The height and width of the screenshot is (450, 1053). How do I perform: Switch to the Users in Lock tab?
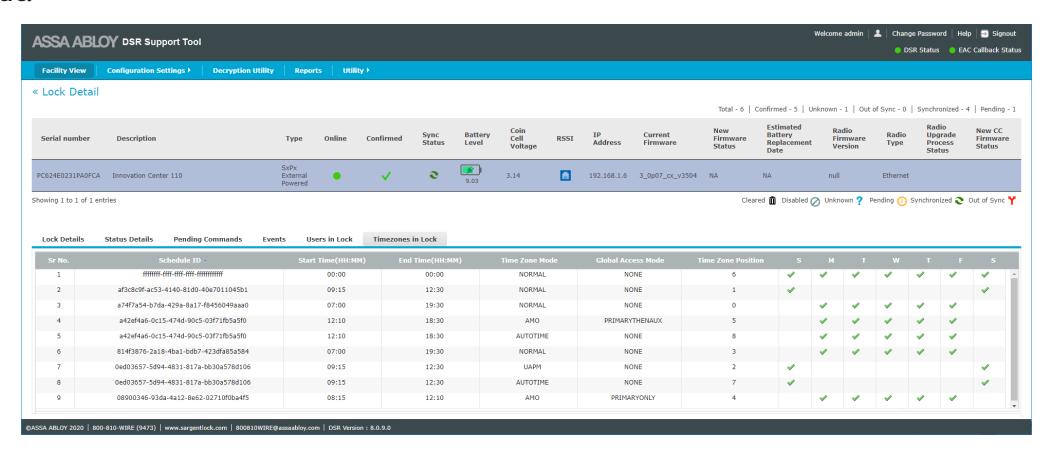[x=329, y=240]
